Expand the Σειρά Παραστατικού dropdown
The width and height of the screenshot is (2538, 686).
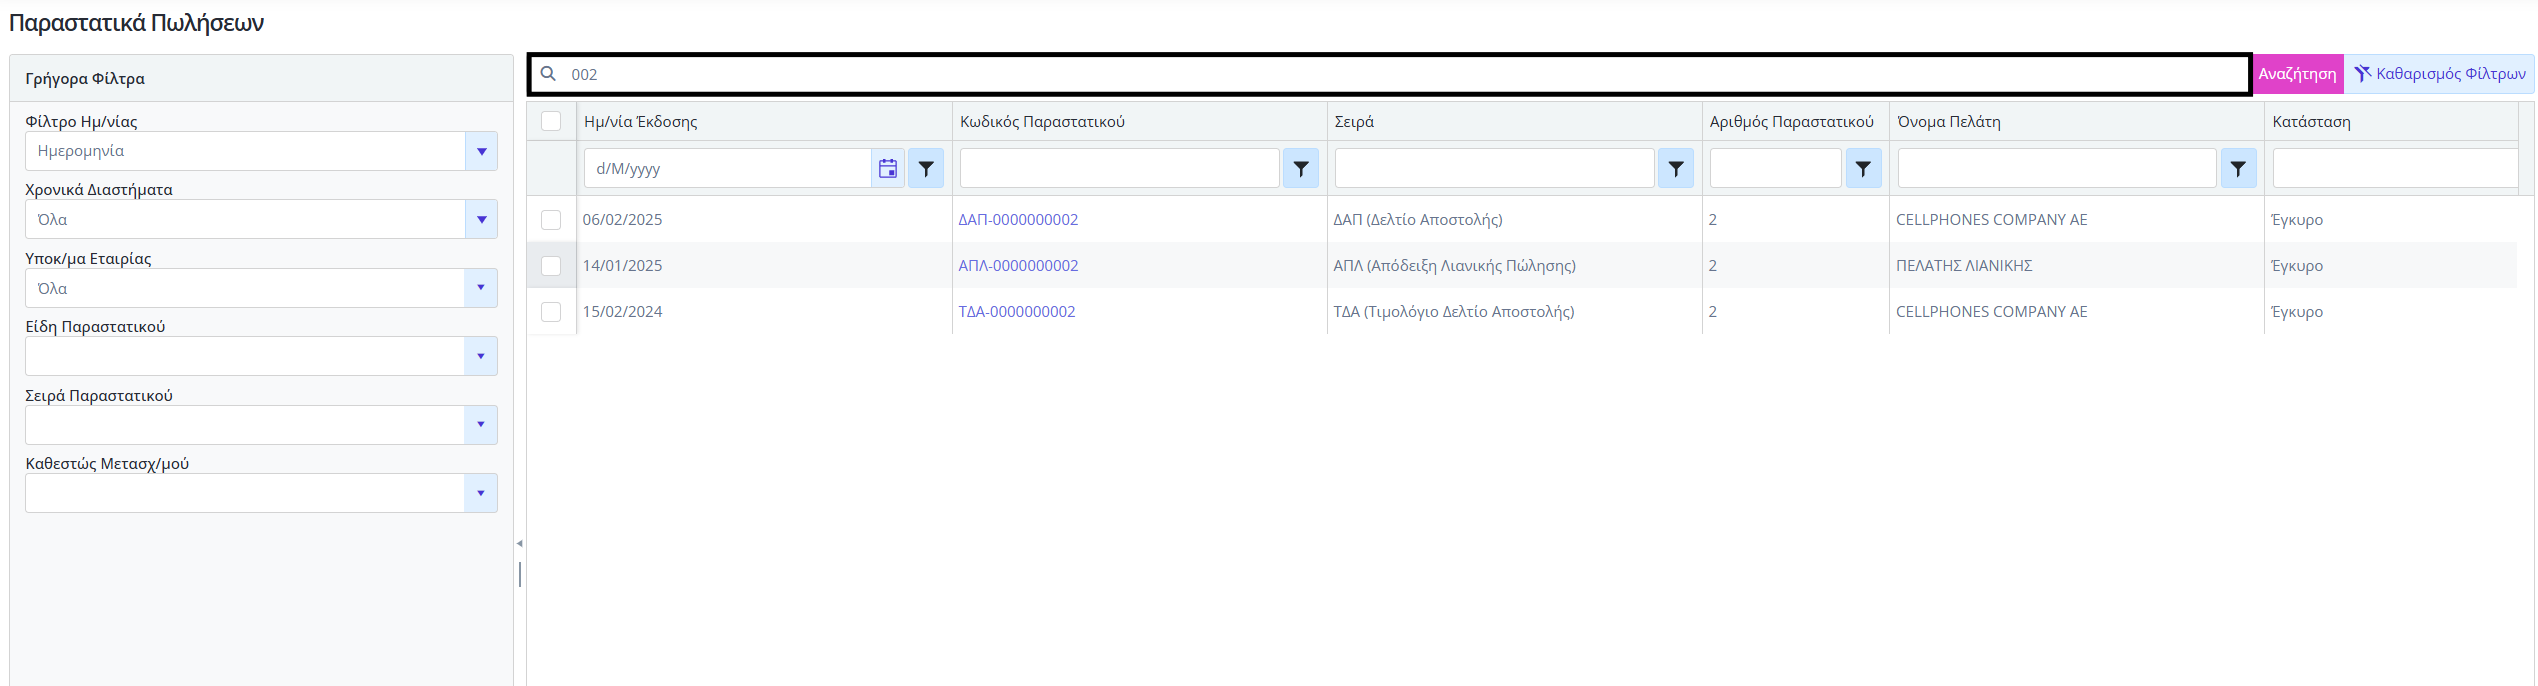[481, 425]
